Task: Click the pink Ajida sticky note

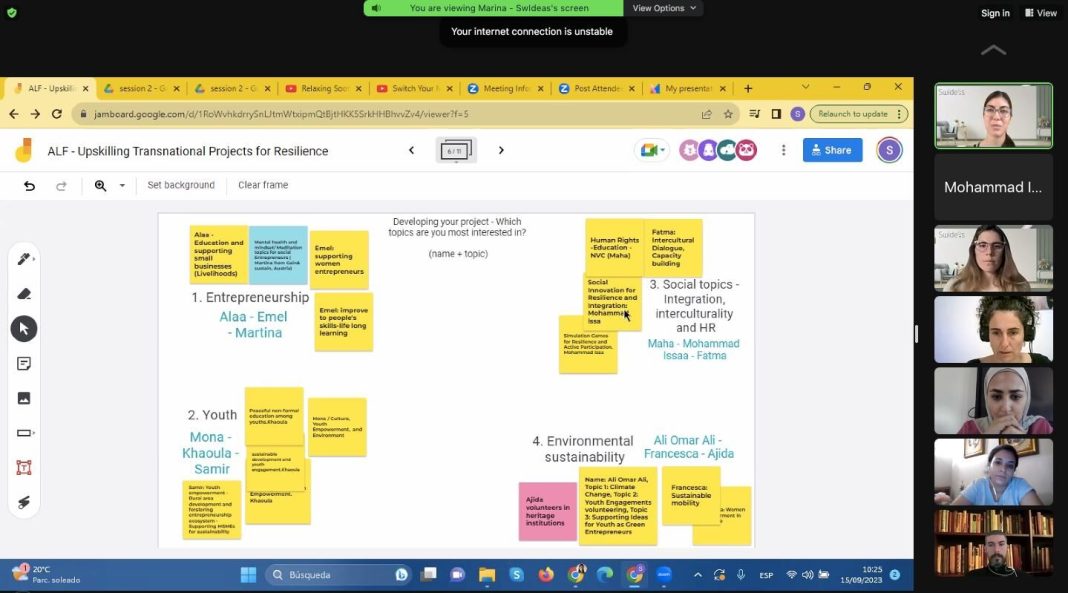Action: [546, 511]
